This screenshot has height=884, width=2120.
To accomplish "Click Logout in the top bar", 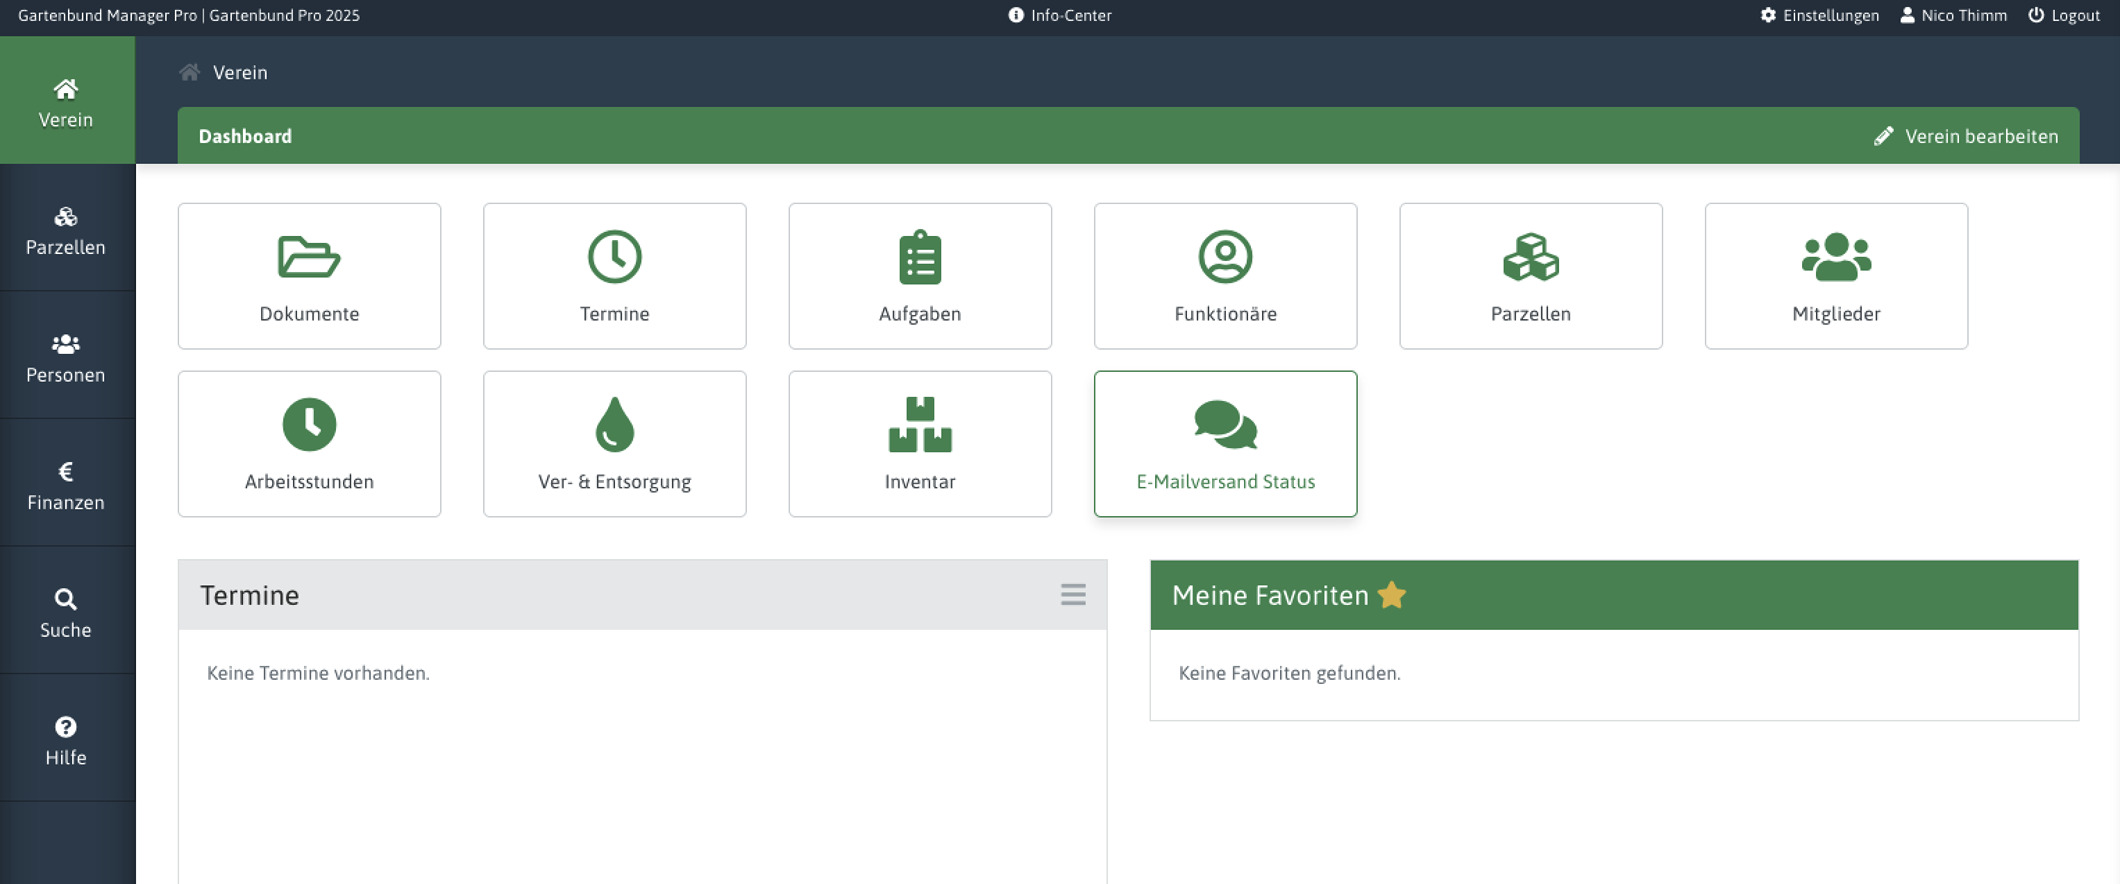I will click(2064, 15).
